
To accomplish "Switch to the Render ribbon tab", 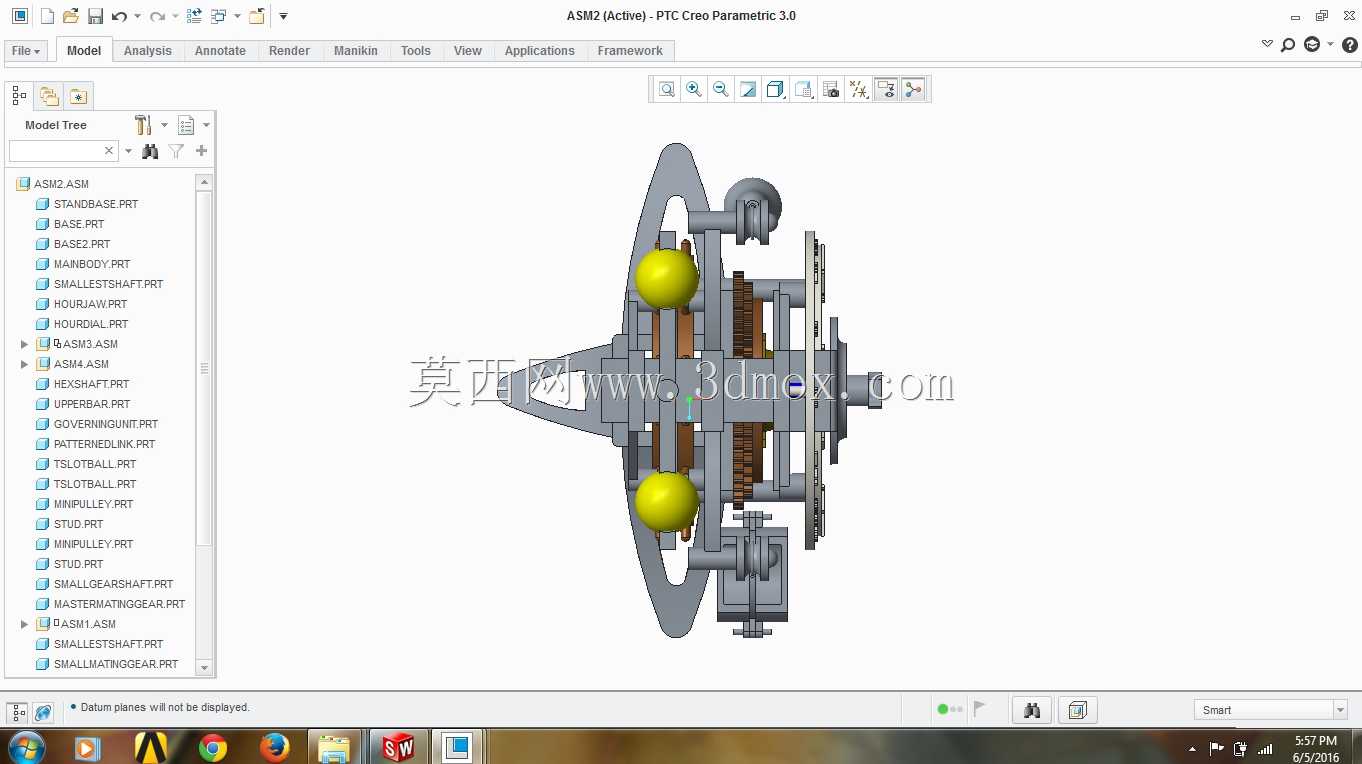I will (289, 51).
